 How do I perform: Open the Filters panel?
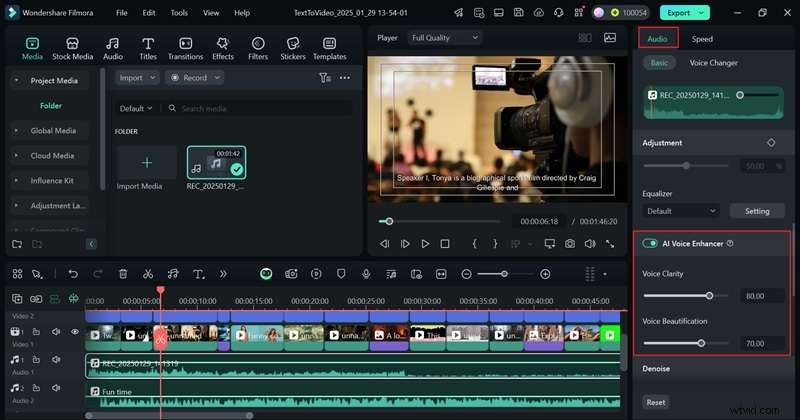[x=258, y=49]
